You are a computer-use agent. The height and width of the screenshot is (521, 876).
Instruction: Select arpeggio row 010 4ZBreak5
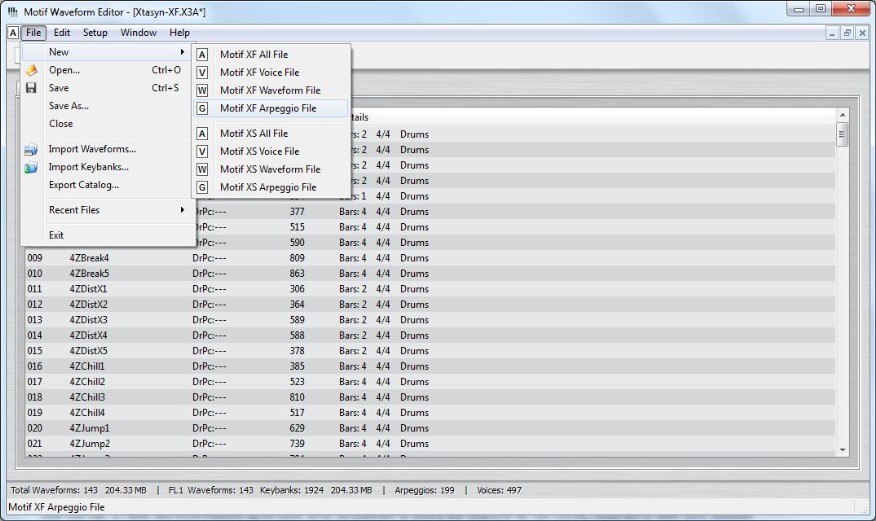(x=430, y=274)
